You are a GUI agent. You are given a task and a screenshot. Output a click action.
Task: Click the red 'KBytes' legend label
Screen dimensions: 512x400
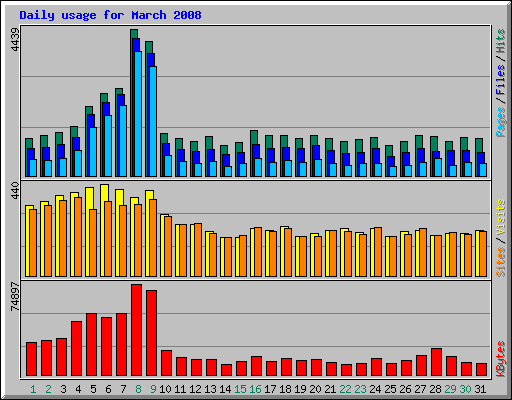coord(501,359)
